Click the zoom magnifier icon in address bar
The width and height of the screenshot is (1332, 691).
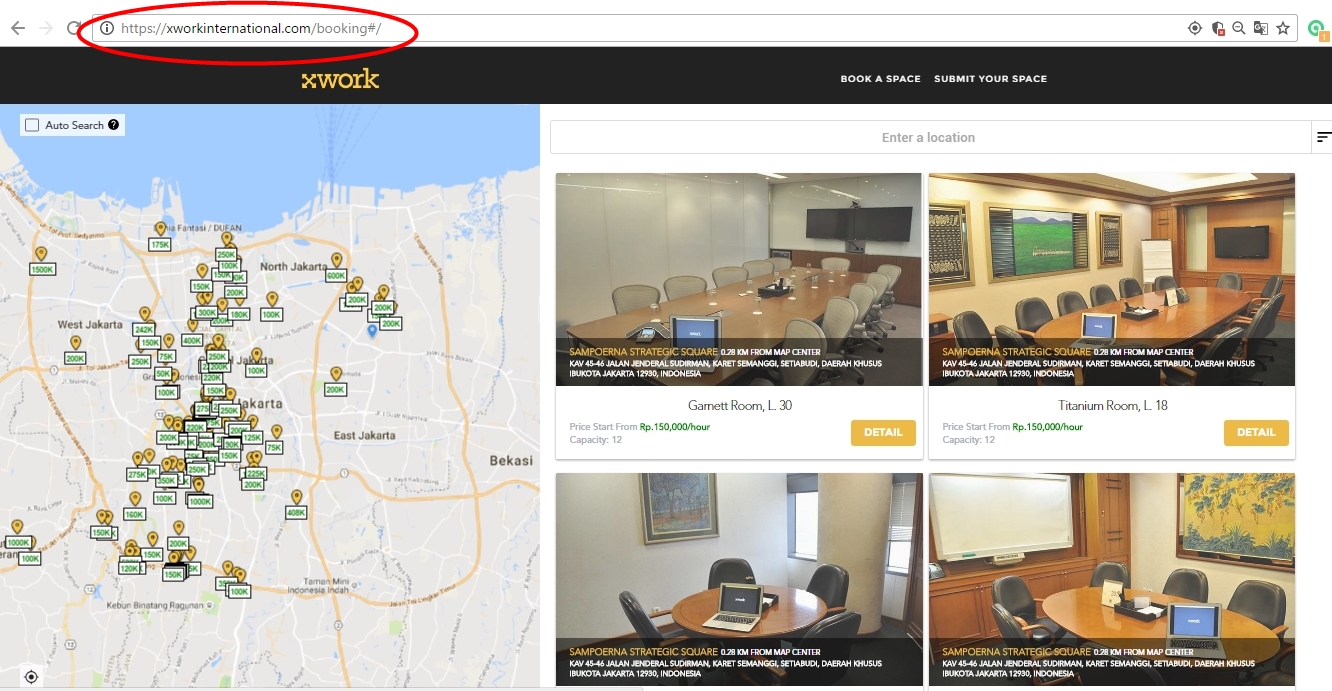[x=1239, y=28]
